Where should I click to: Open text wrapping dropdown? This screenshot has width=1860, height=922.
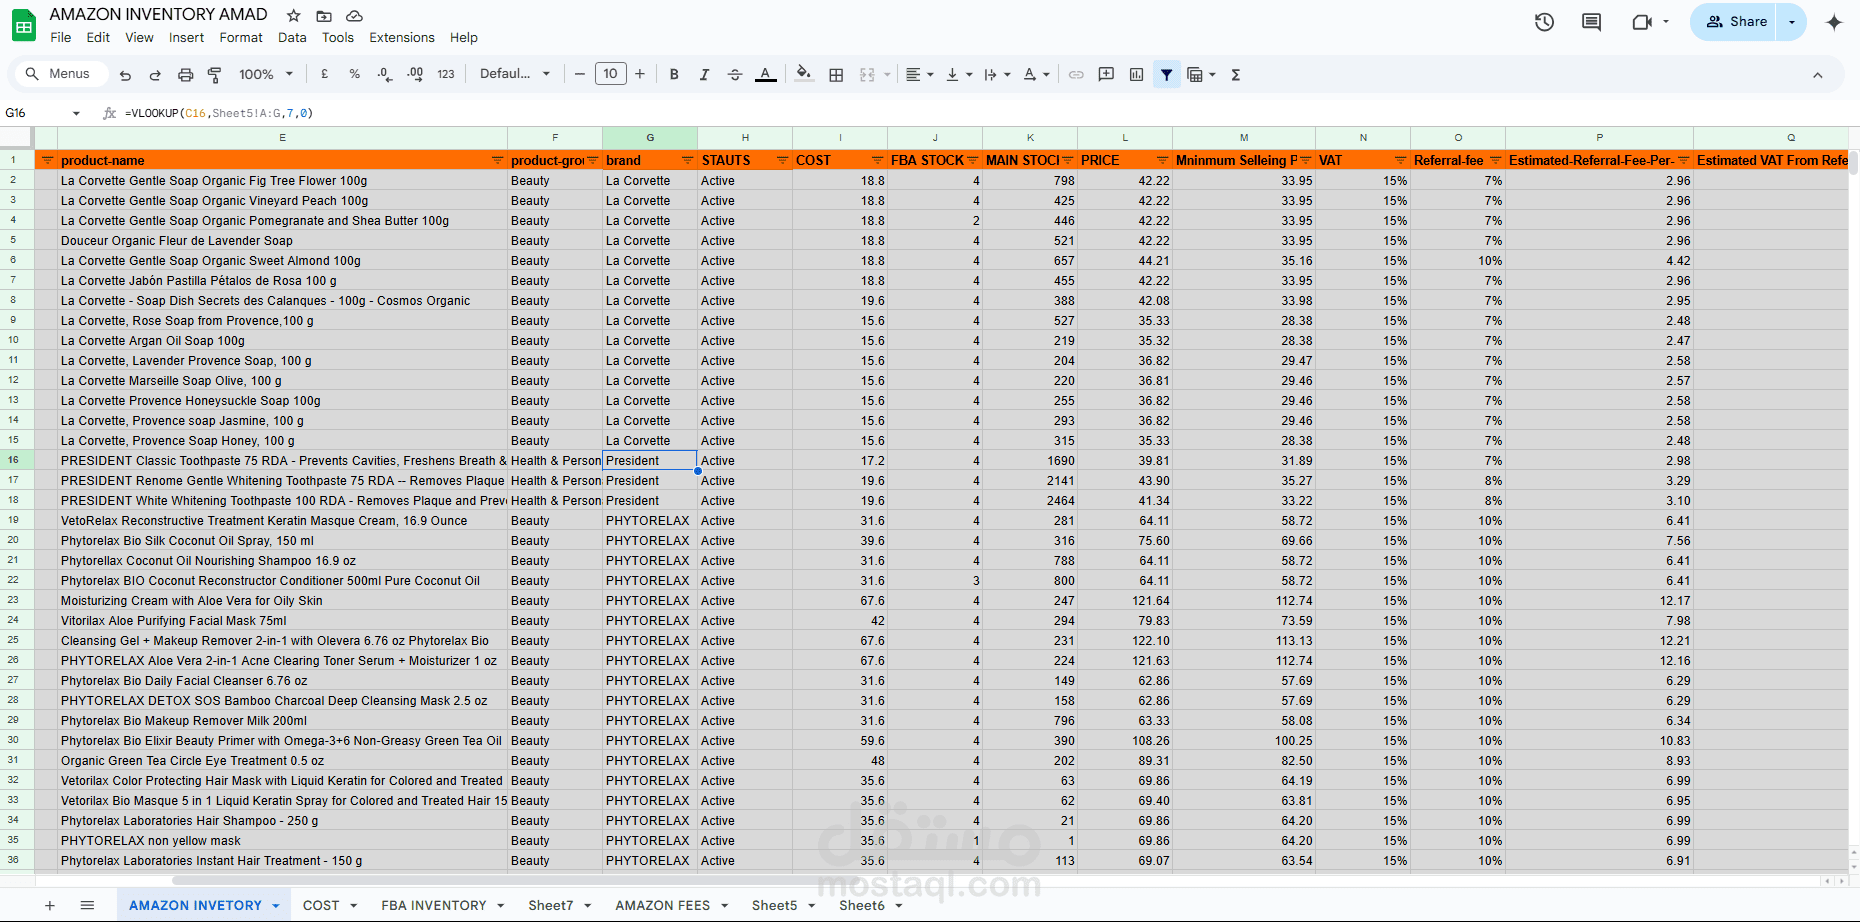[x=997, y=74]
